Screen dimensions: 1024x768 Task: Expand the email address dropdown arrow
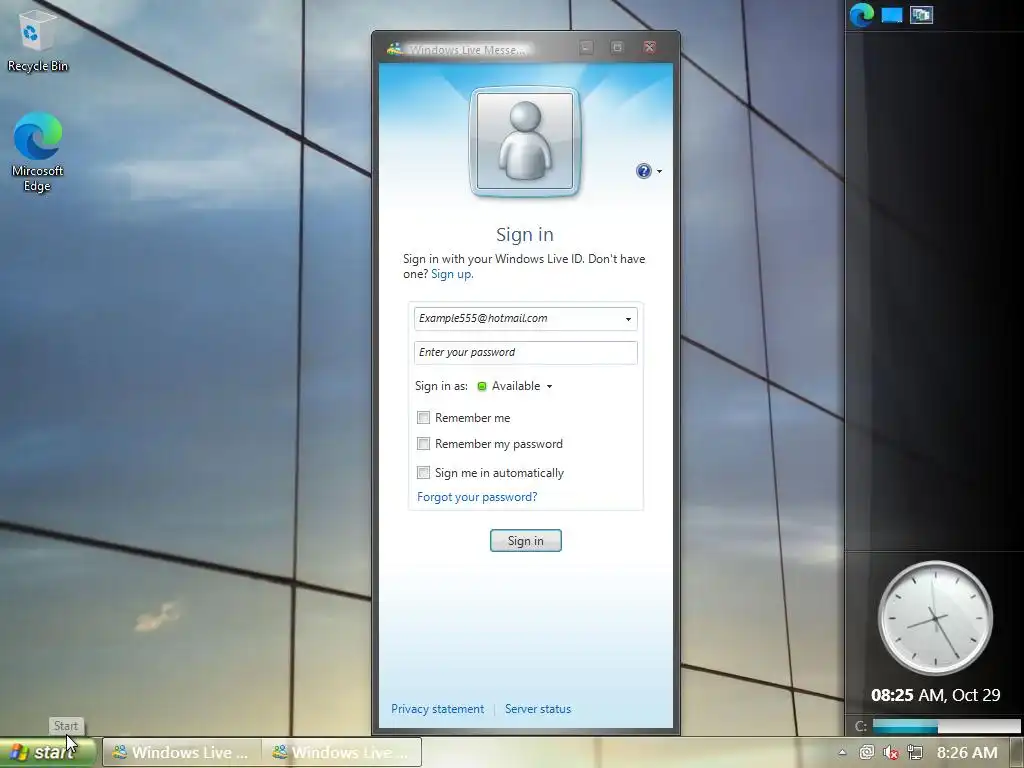pyautogui.click(x=628, y=319)
